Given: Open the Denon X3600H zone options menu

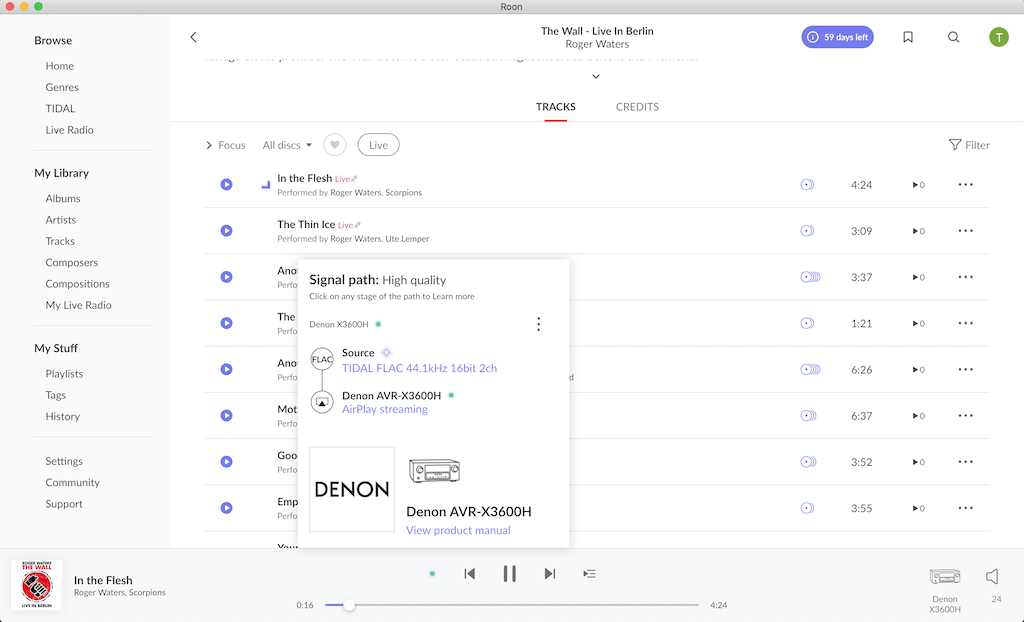Looking at the screenshot, I should click(x=538, y=324).
